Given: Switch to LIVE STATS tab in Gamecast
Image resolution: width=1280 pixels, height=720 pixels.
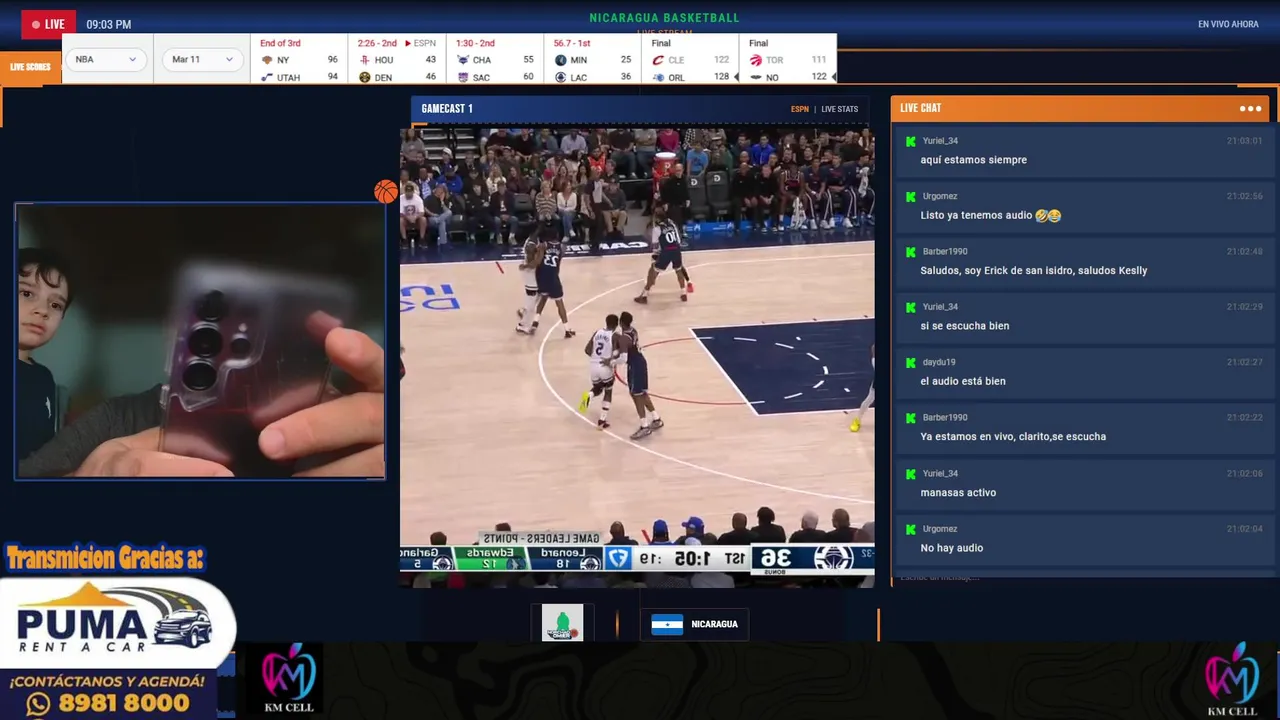Looking at the screenshot, I should (x=840, y=109).
